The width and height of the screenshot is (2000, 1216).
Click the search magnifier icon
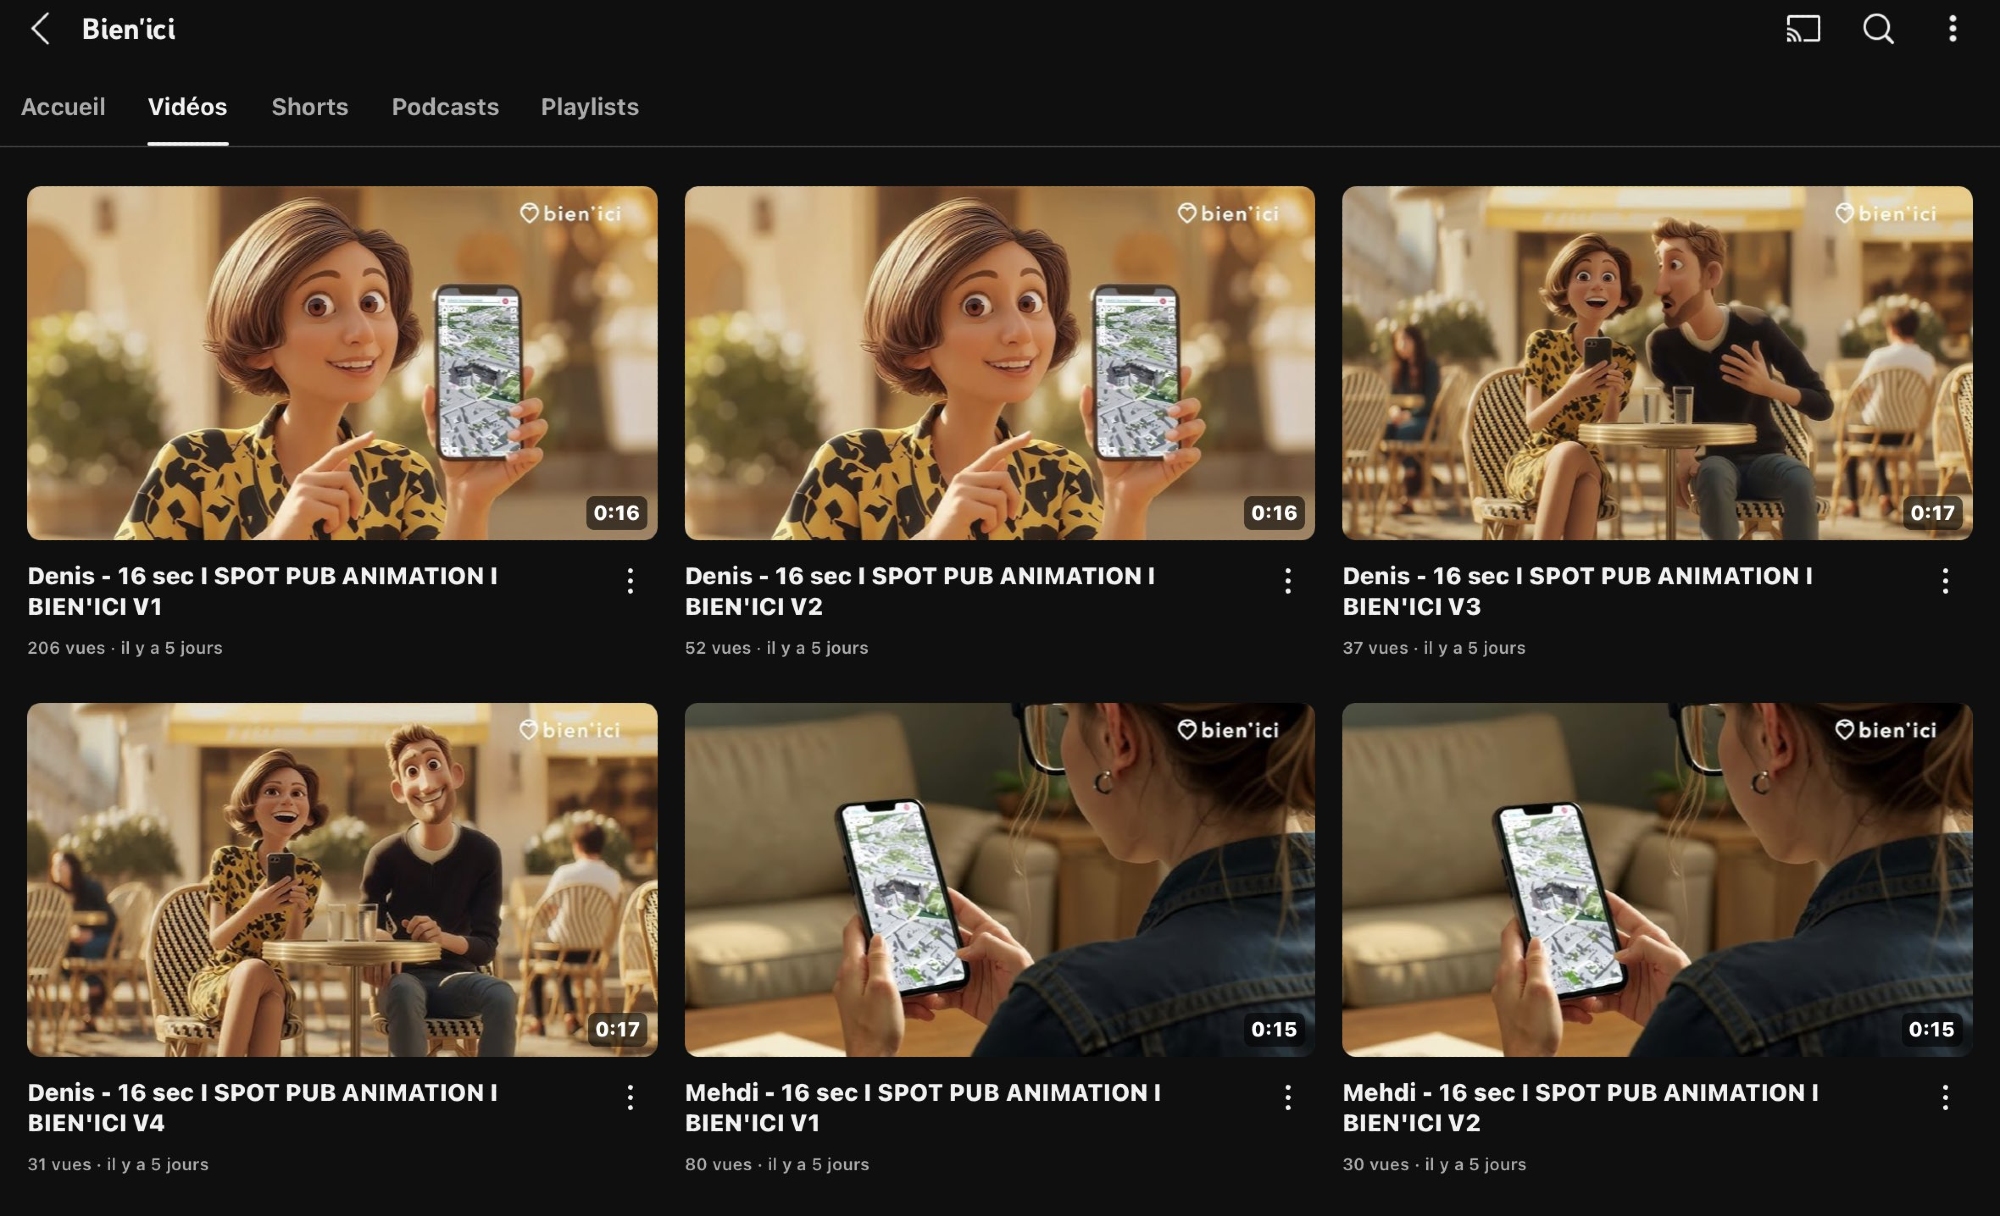(x=1878, y=29)
